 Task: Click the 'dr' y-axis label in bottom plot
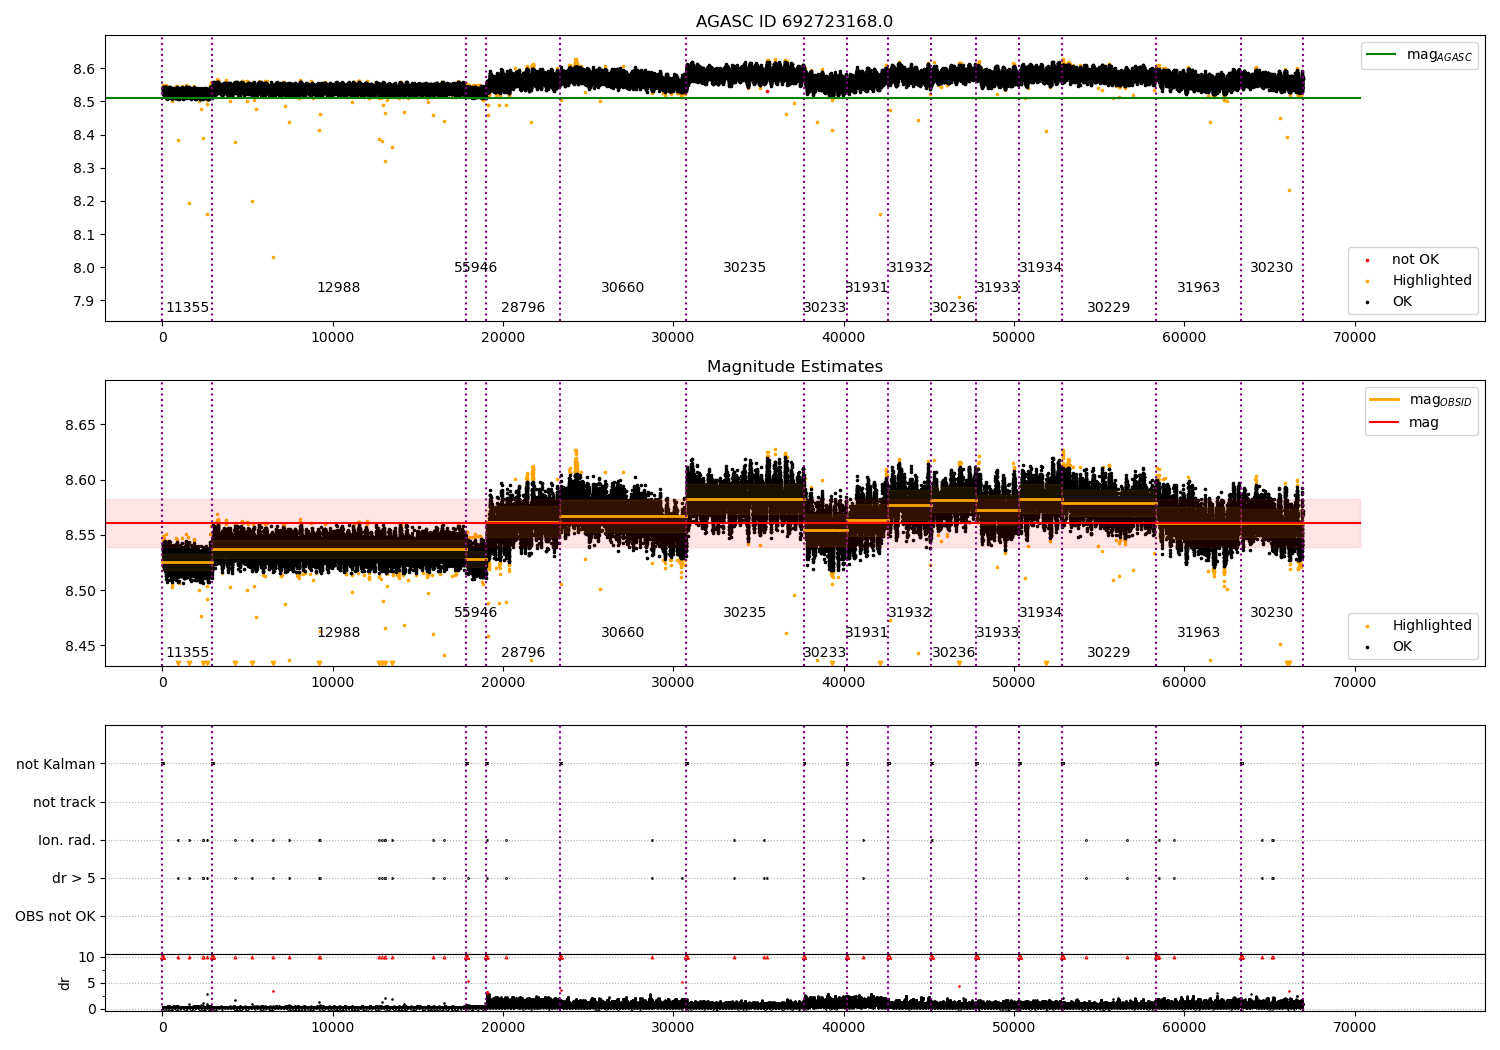[x=65, y=983]
